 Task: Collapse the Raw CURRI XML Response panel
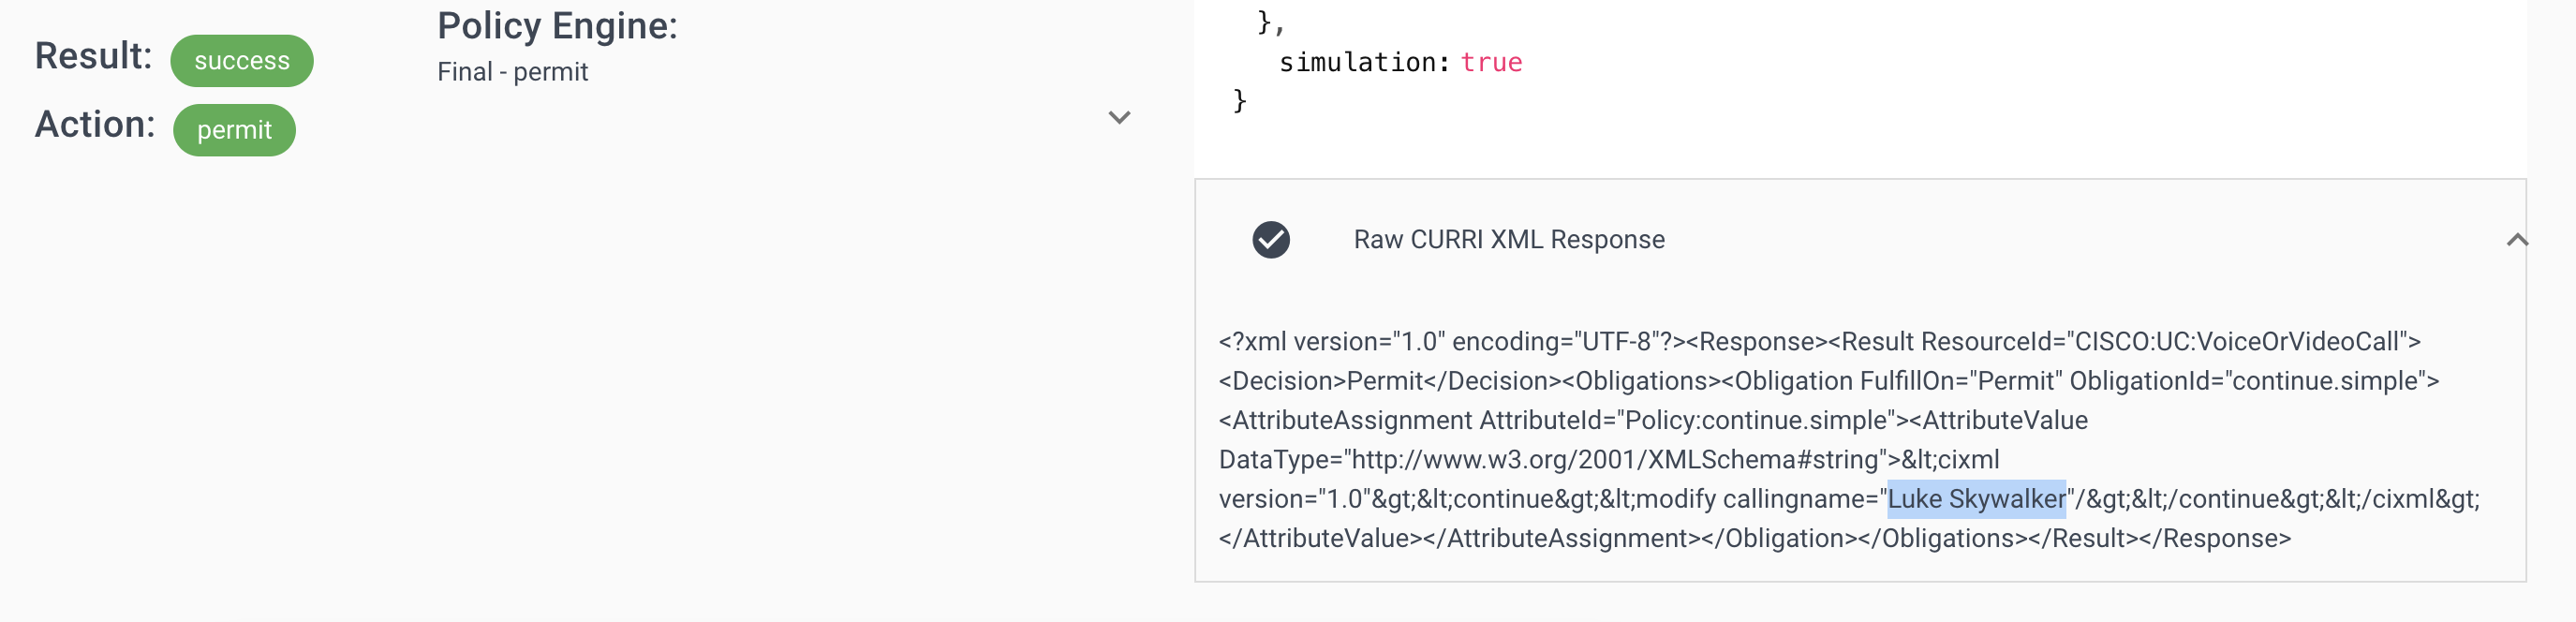(x=2516, y=240)
